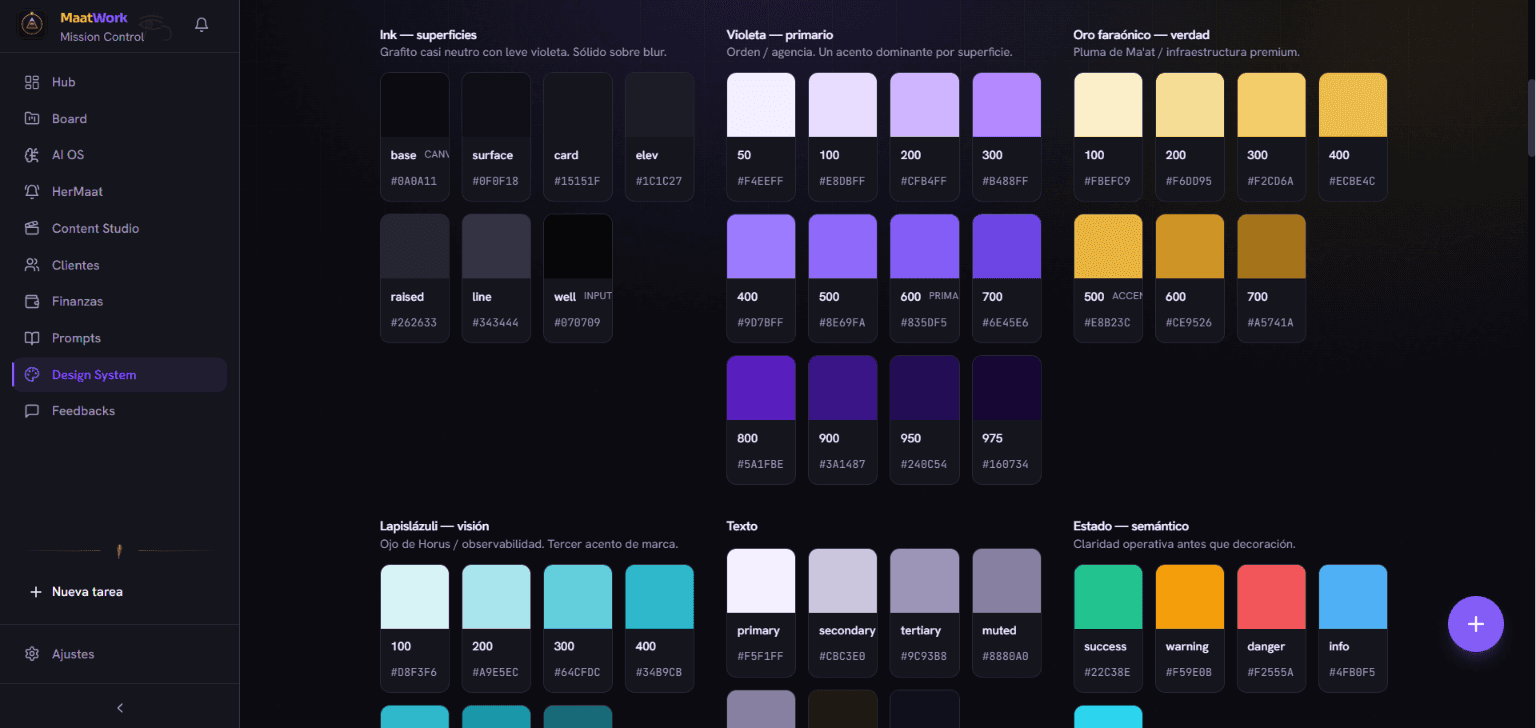Go to Prompts
Viewport: 1536px width, 728px height.
120,338
